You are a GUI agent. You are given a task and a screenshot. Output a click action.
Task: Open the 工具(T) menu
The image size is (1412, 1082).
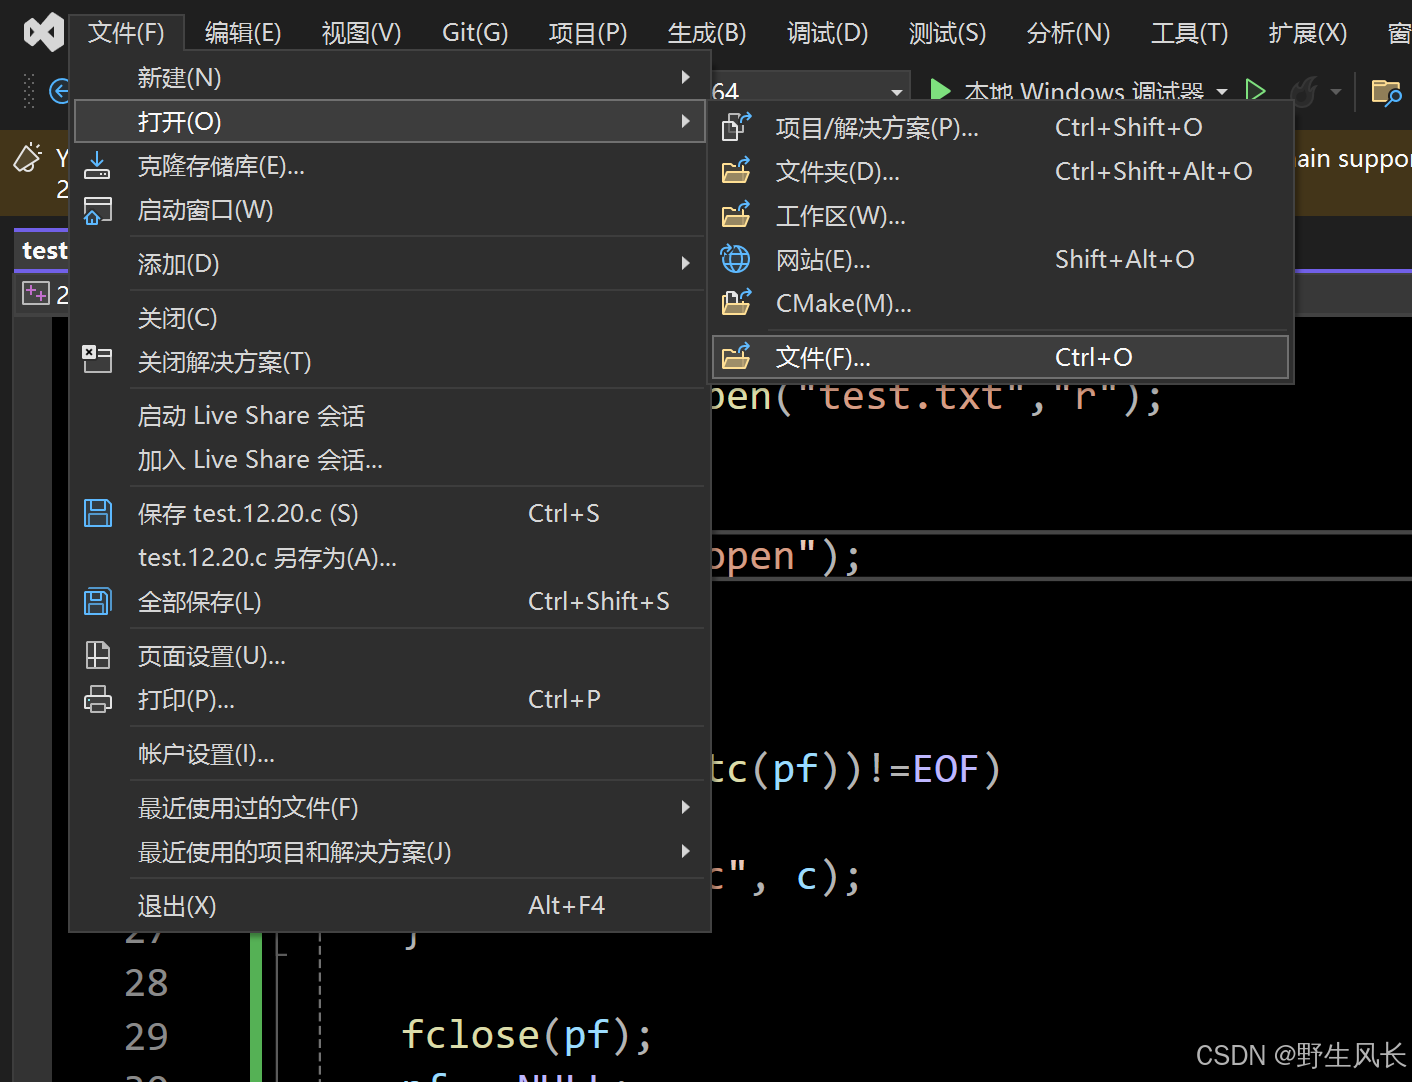pos(1189,33)
